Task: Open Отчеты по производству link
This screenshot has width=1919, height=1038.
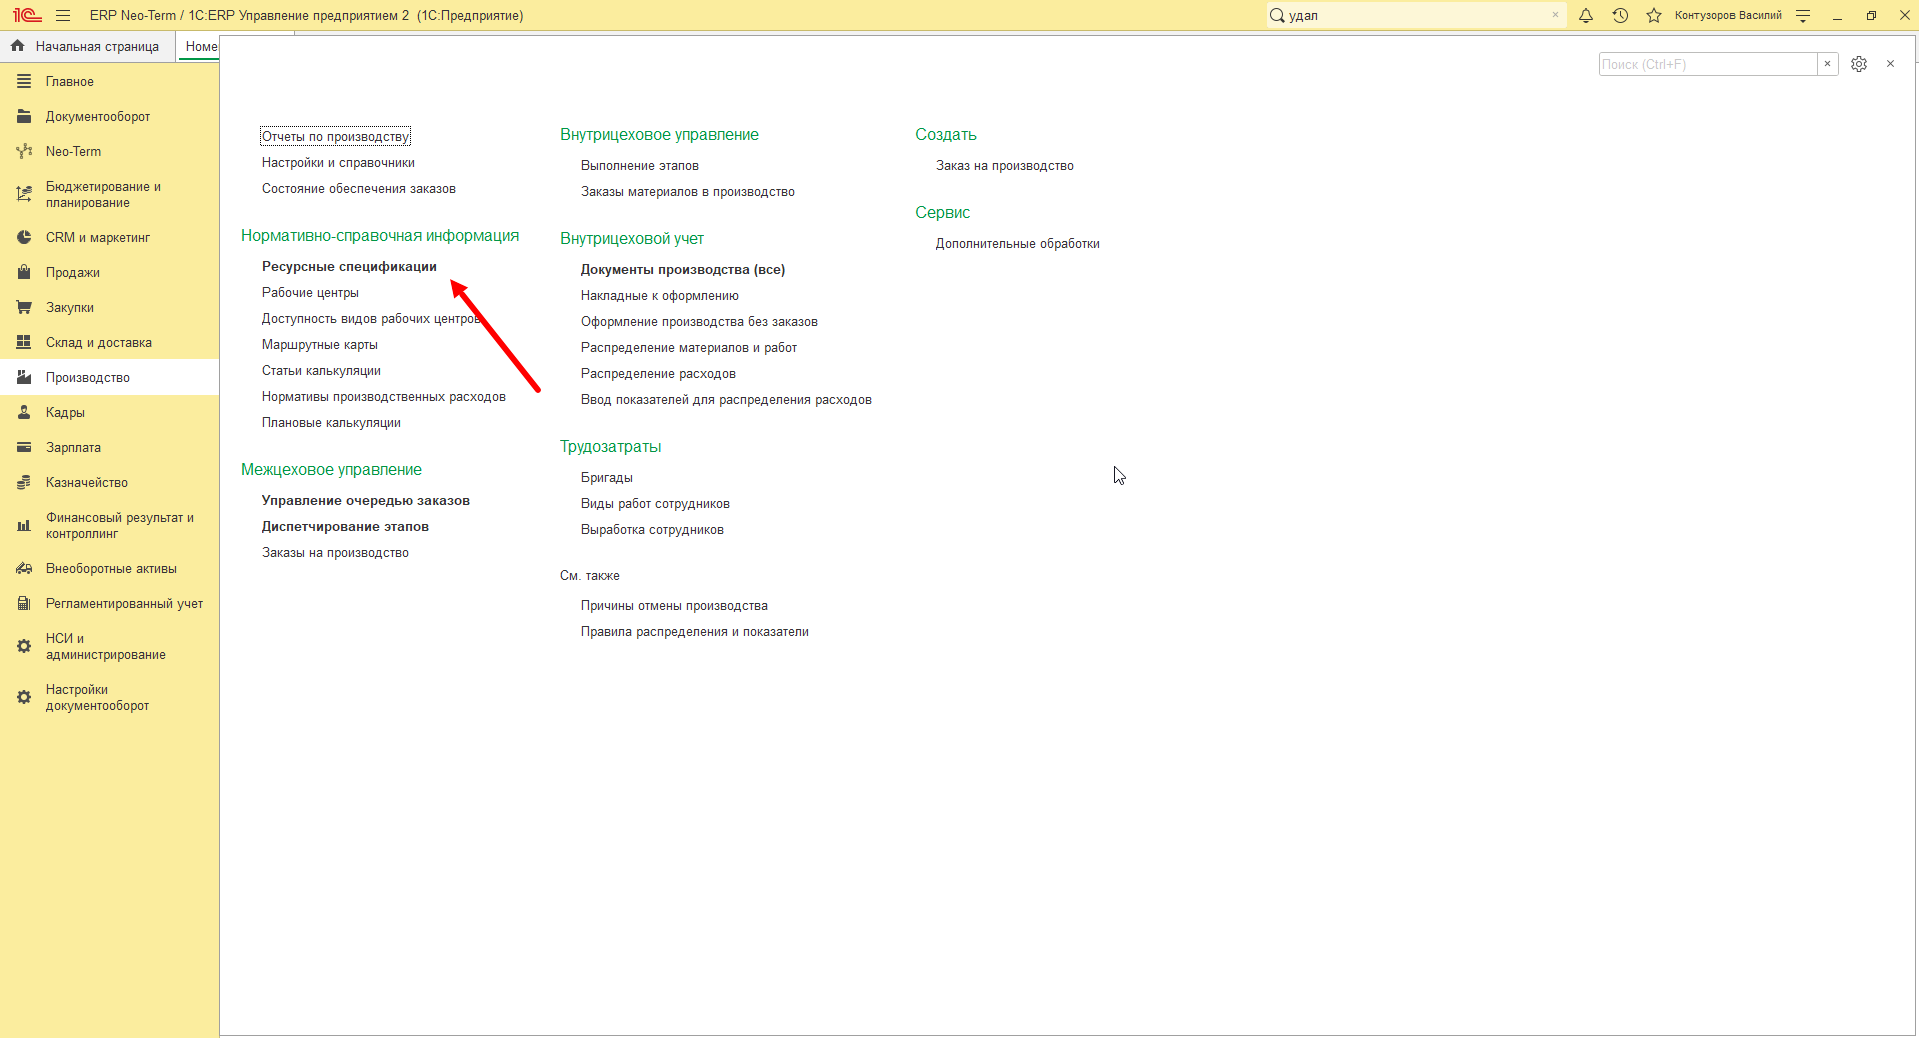Action: pyautogui.click(x=335, y=137)
